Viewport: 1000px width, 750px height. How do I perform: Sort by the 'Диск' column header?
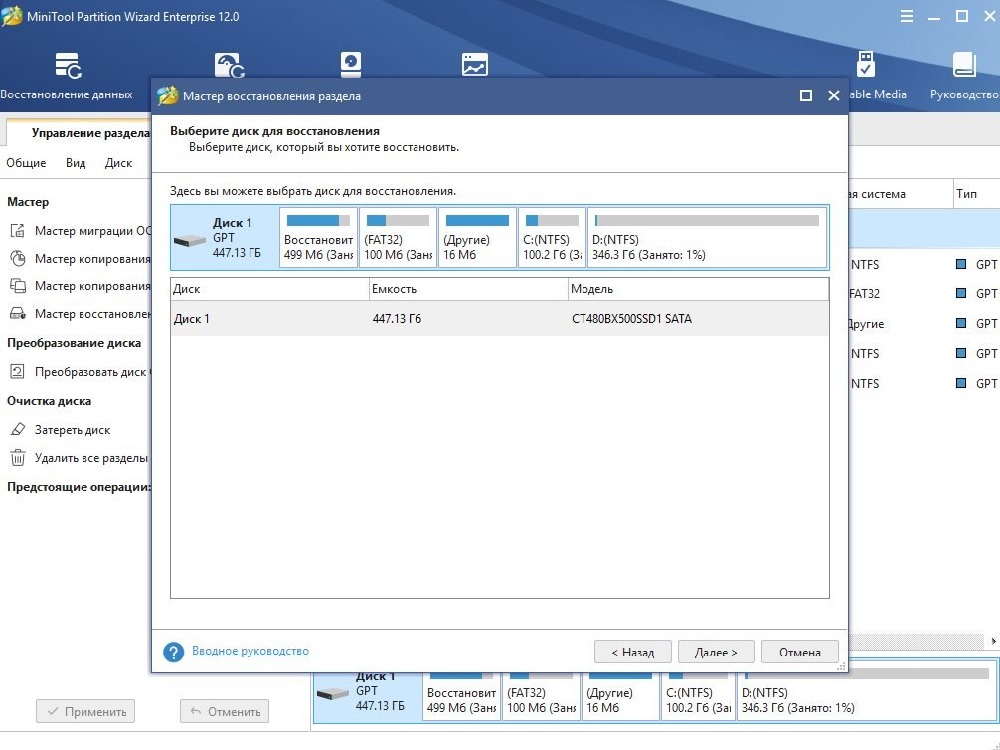pos(270,289)
